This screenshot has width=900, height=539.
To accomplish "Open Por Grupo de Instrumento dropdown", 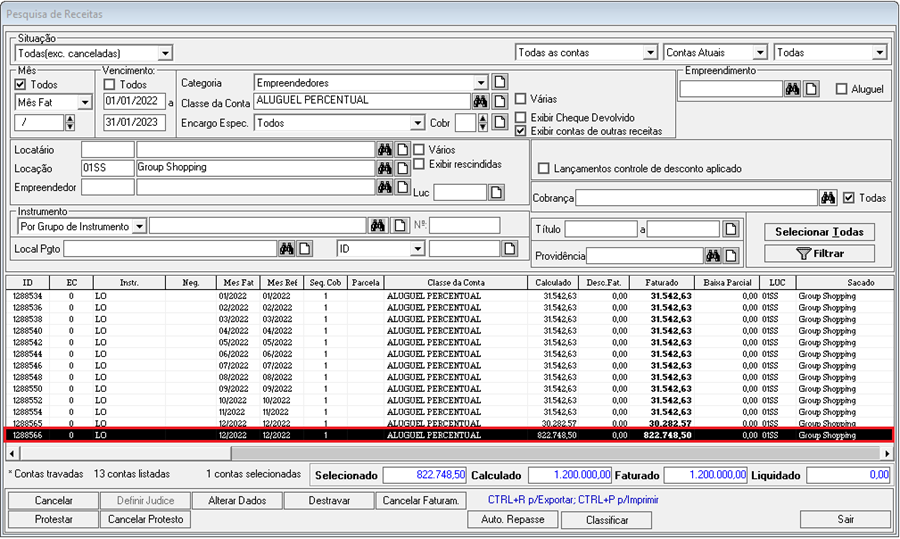I will pyautogui.click(x=139, y=226).
